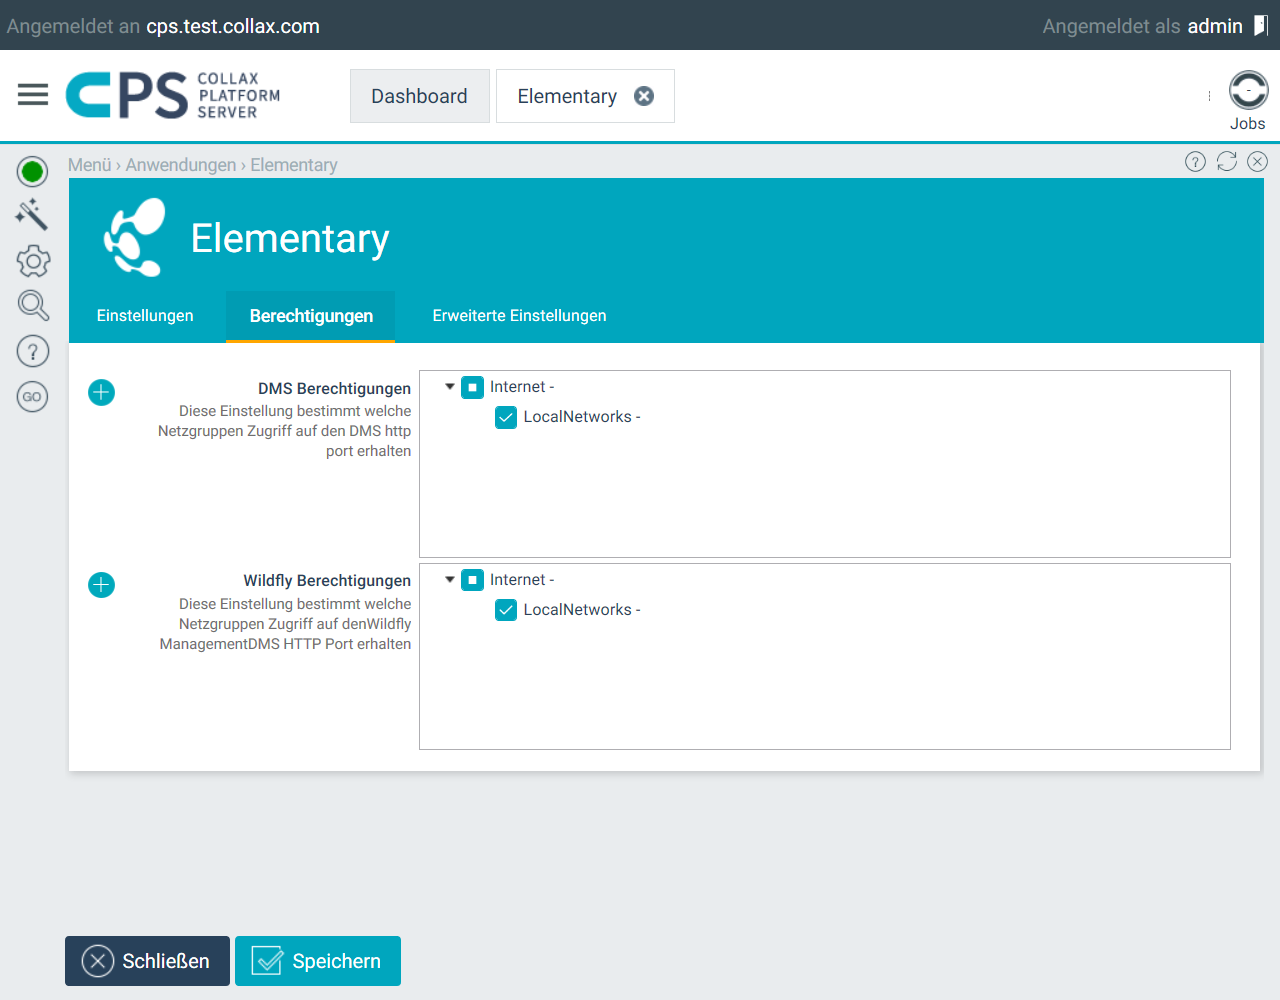This screenshot has width=1280, height=1000.
Task: Click the green system status circle in sidebar
Action: click(x=33, y=172)
